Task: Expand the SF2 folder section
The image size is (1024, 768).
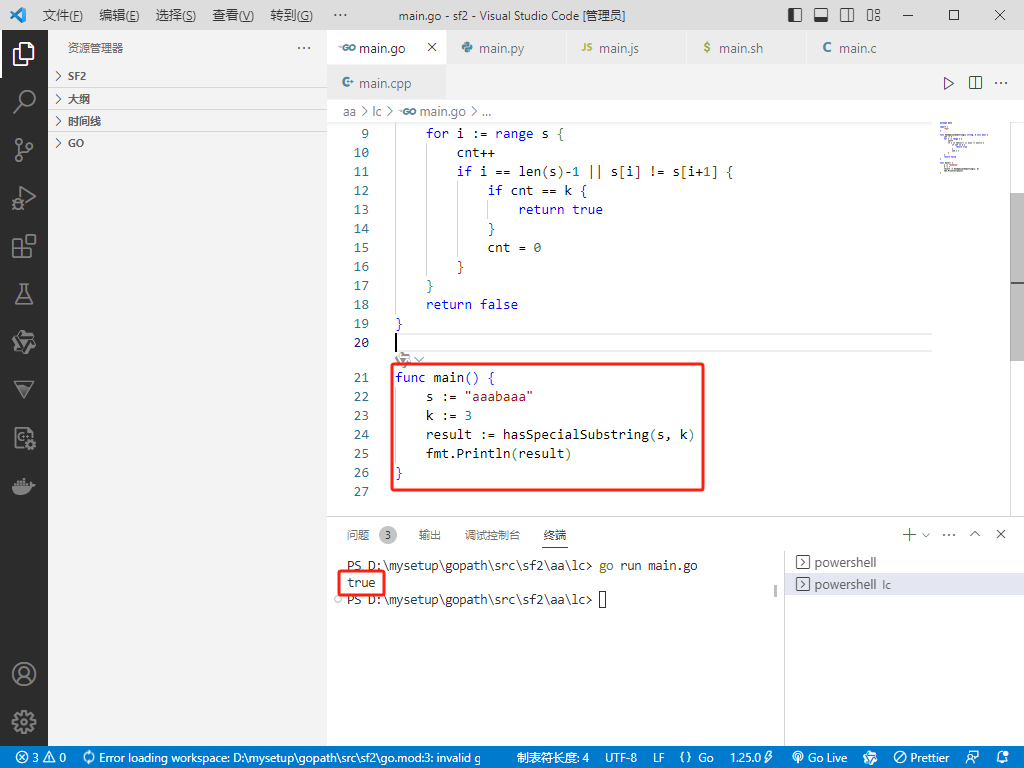Action: 187,76
